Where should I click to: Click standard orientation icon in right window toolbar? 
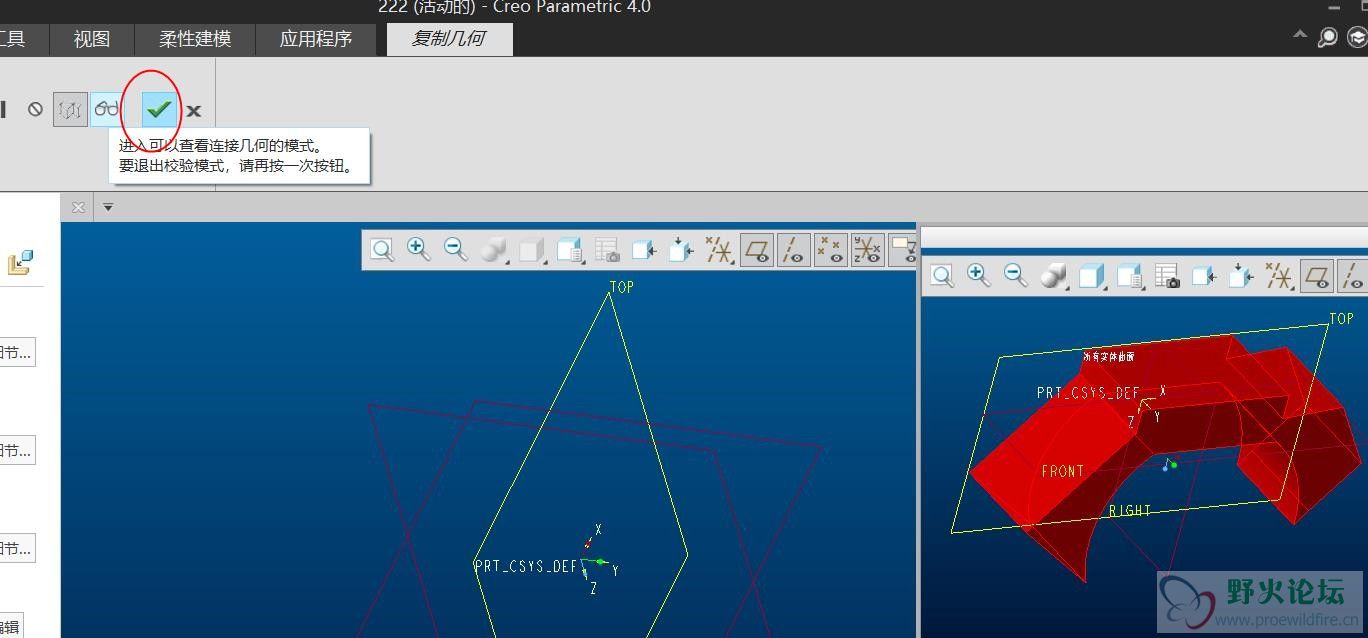[x=1241, y=276]
